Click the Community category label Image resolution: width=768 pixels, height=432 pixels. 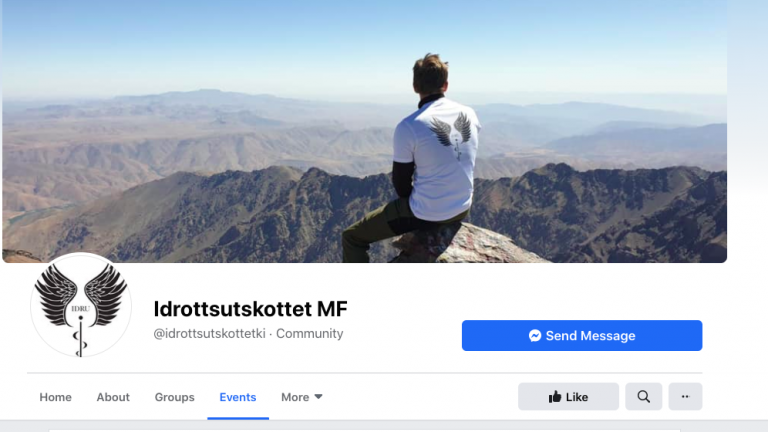(x=310, y=334)
